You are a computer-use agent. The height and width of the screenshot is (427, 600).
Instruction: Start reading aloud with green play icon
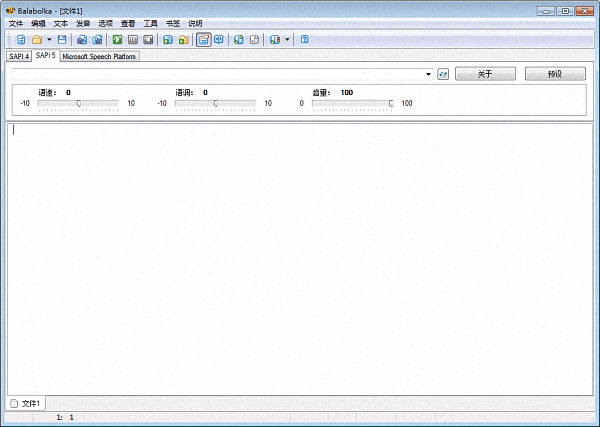click(x=117, y=39)
